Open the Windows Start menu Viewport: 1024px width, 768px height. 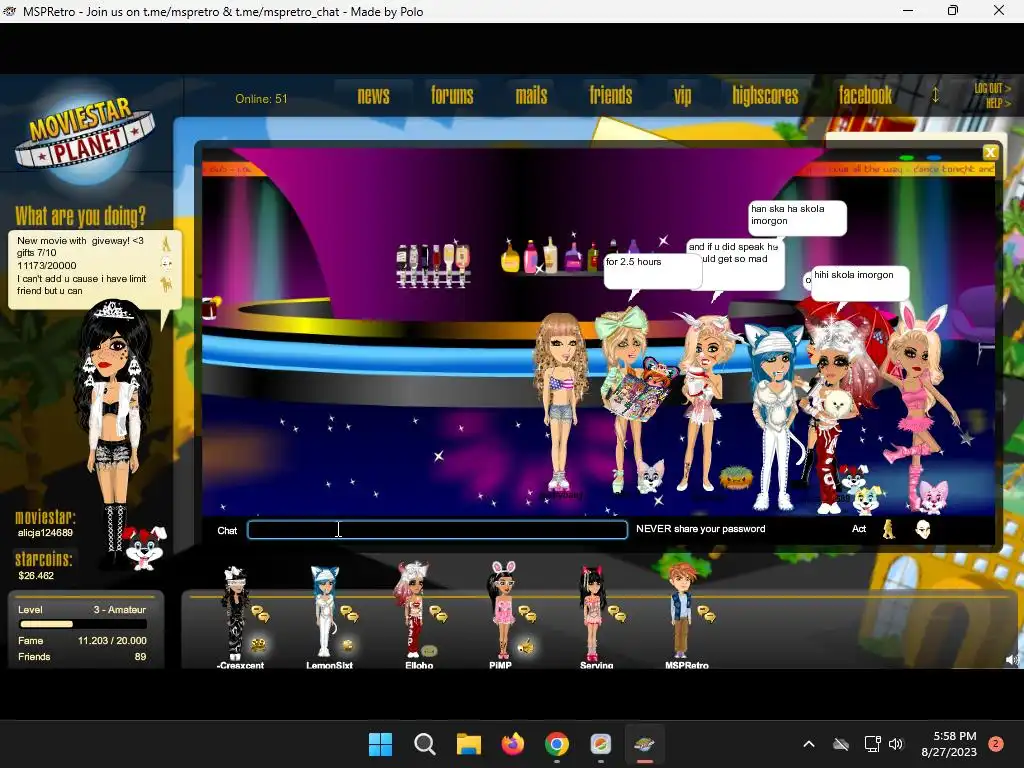coord(381,744)
